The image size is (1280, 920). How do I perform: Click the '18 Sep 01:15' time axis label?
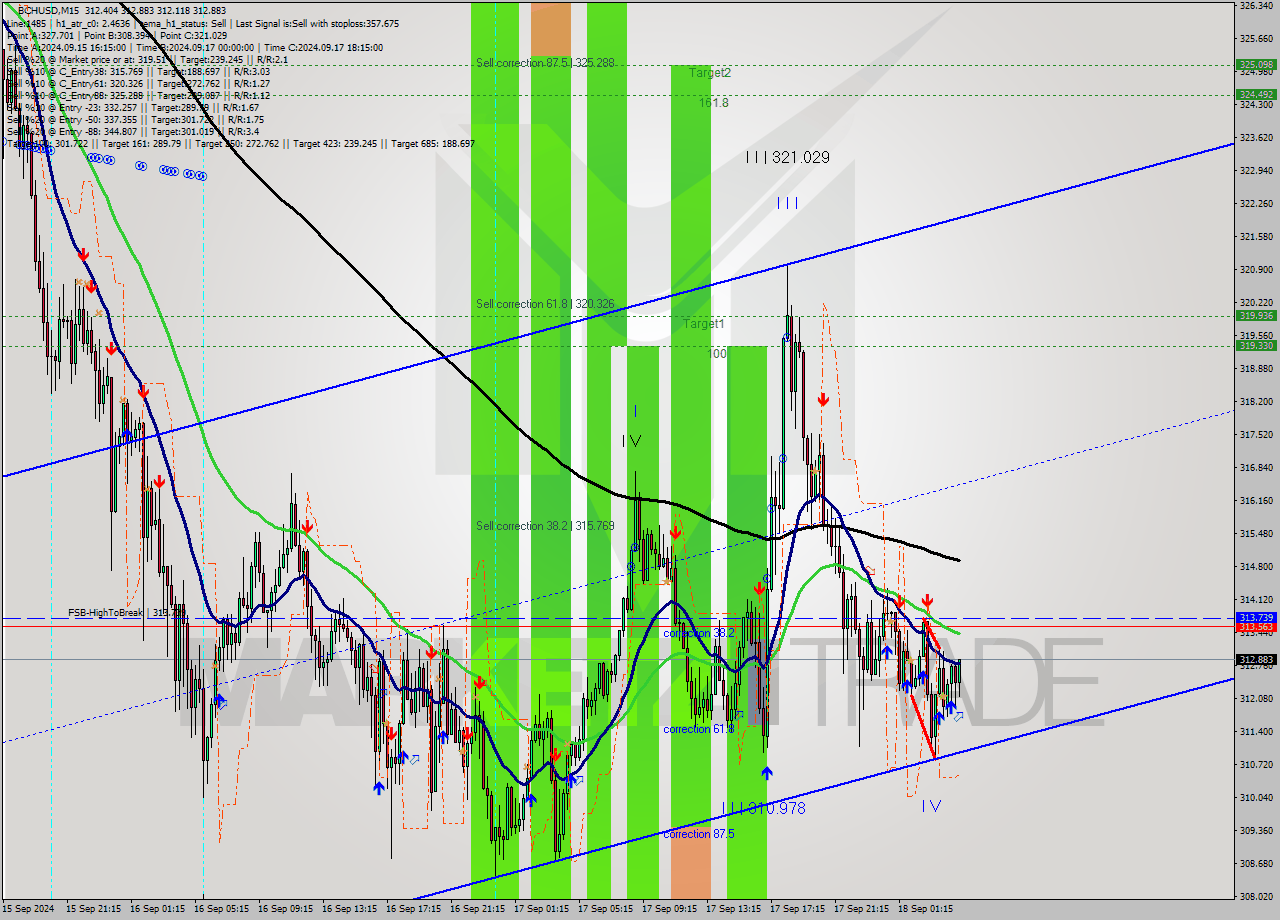(x=925, y=909)
